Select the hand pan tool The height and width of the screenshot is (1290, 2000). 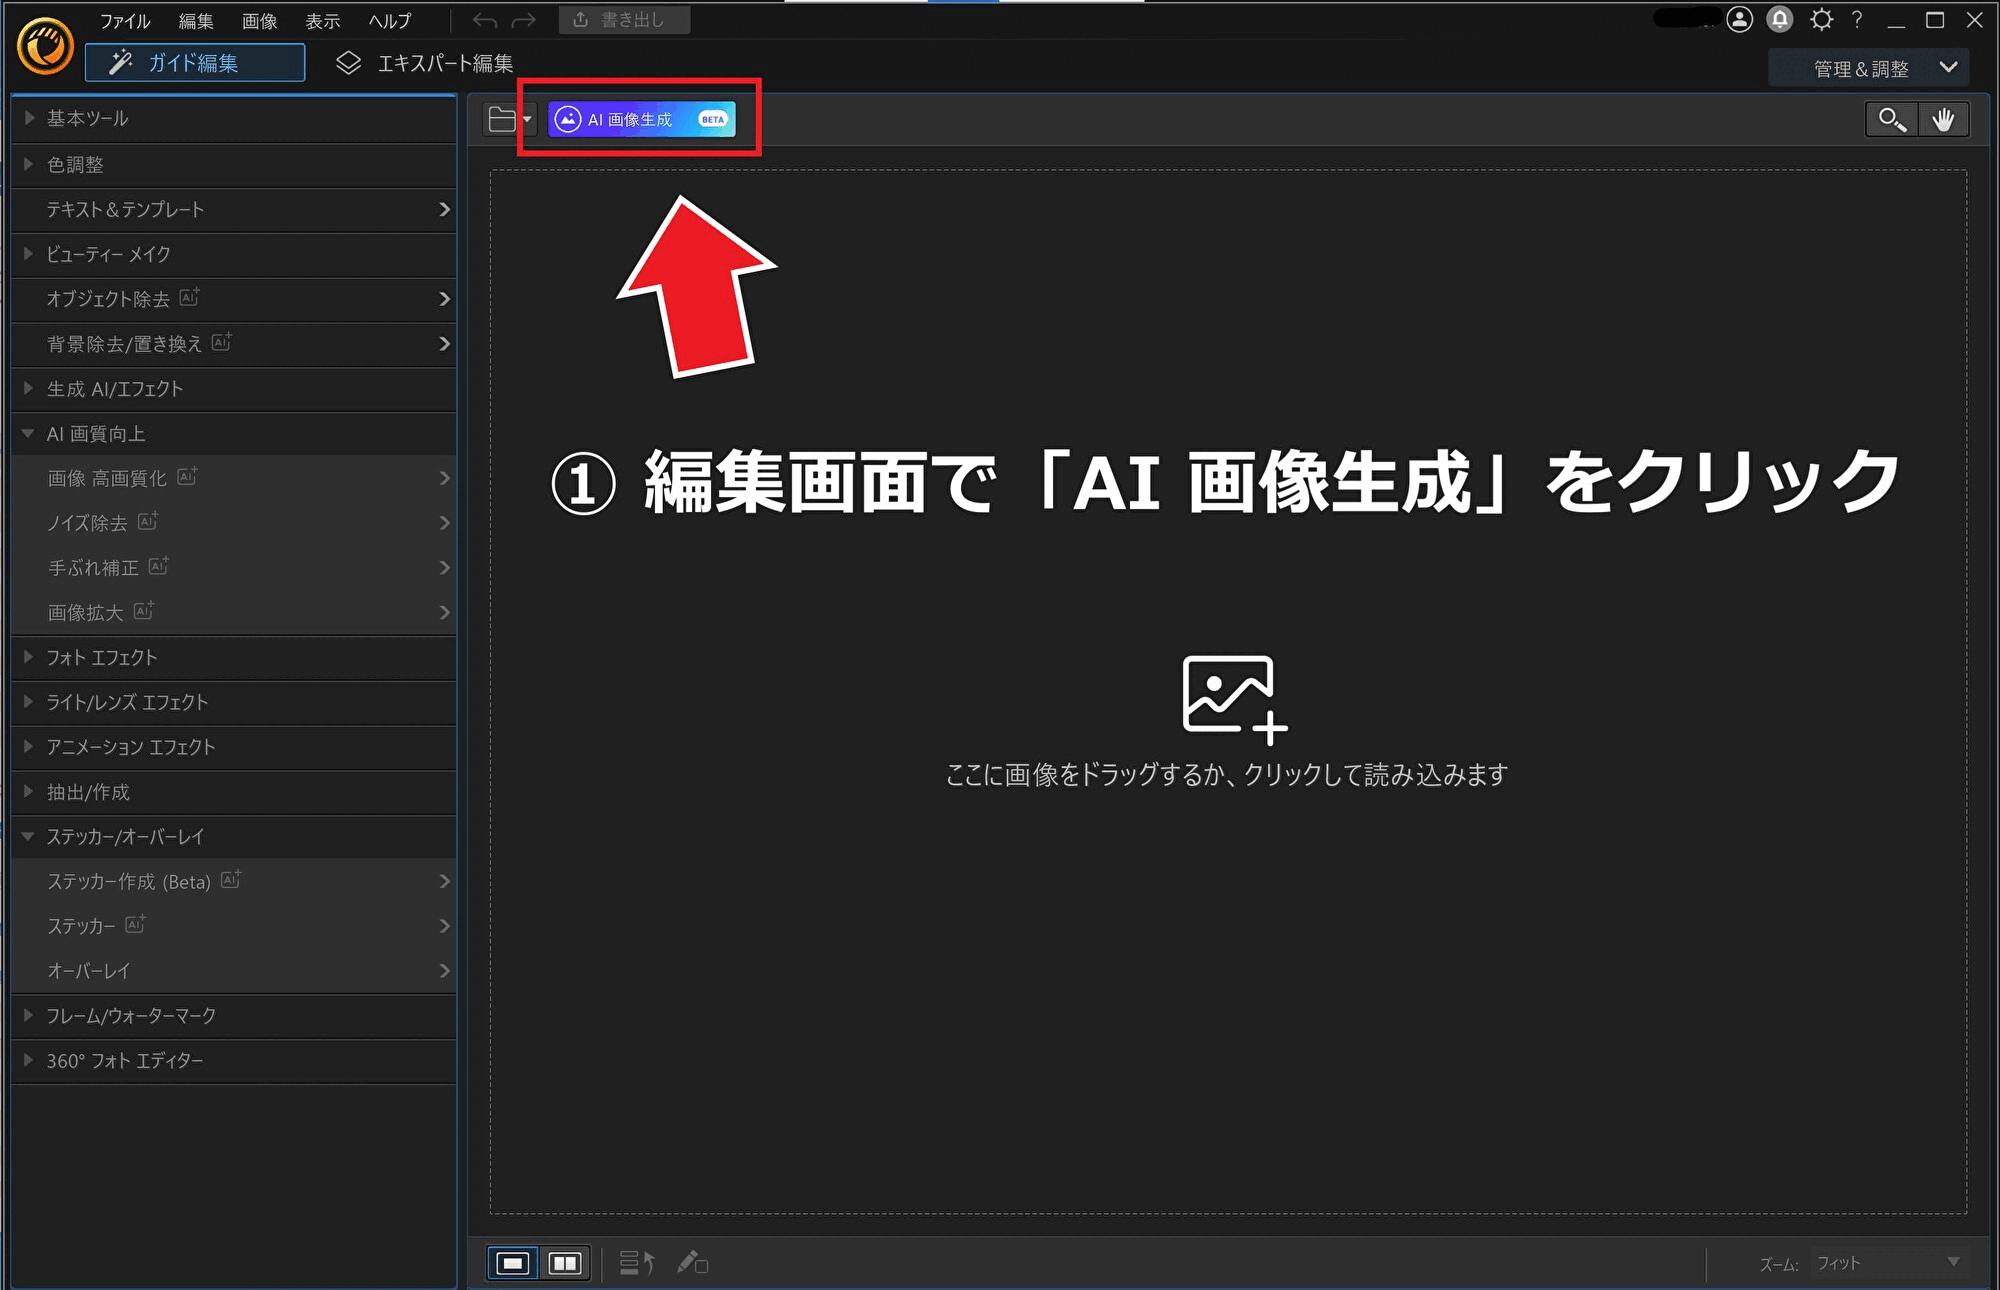[1943, 120]
